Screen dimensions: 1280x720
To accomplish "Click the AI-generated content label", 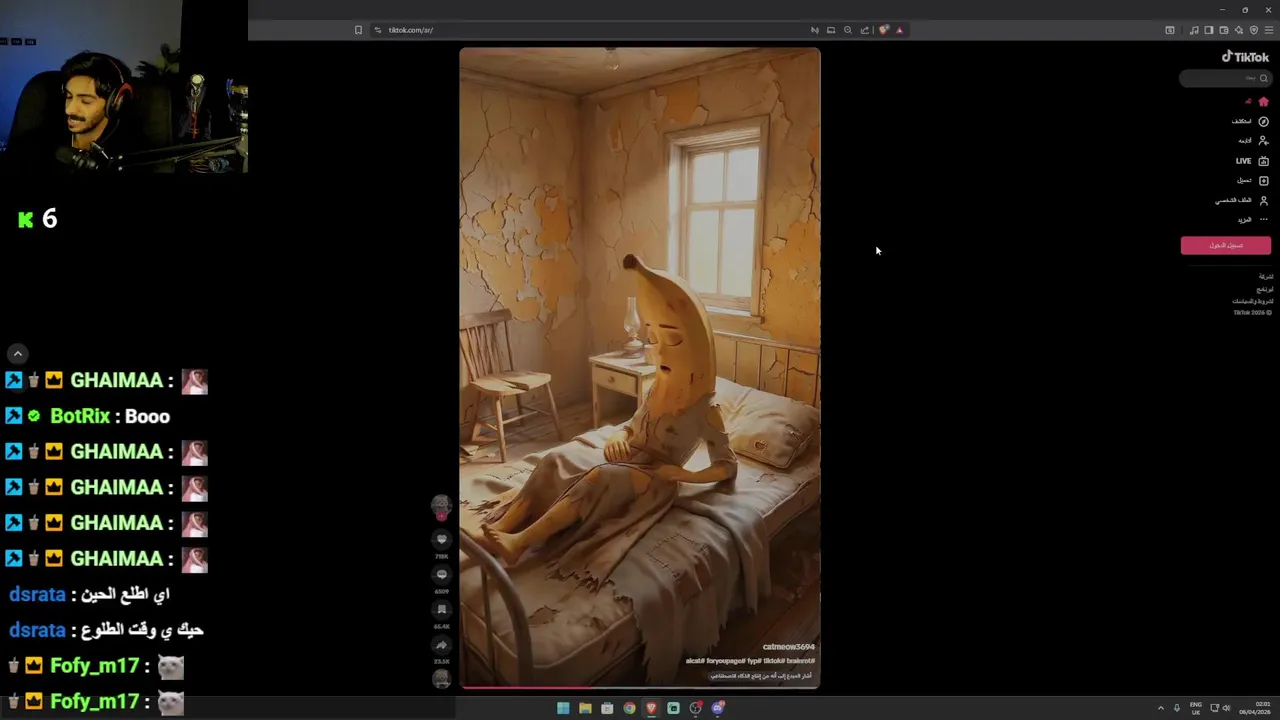I will (761, 676).
